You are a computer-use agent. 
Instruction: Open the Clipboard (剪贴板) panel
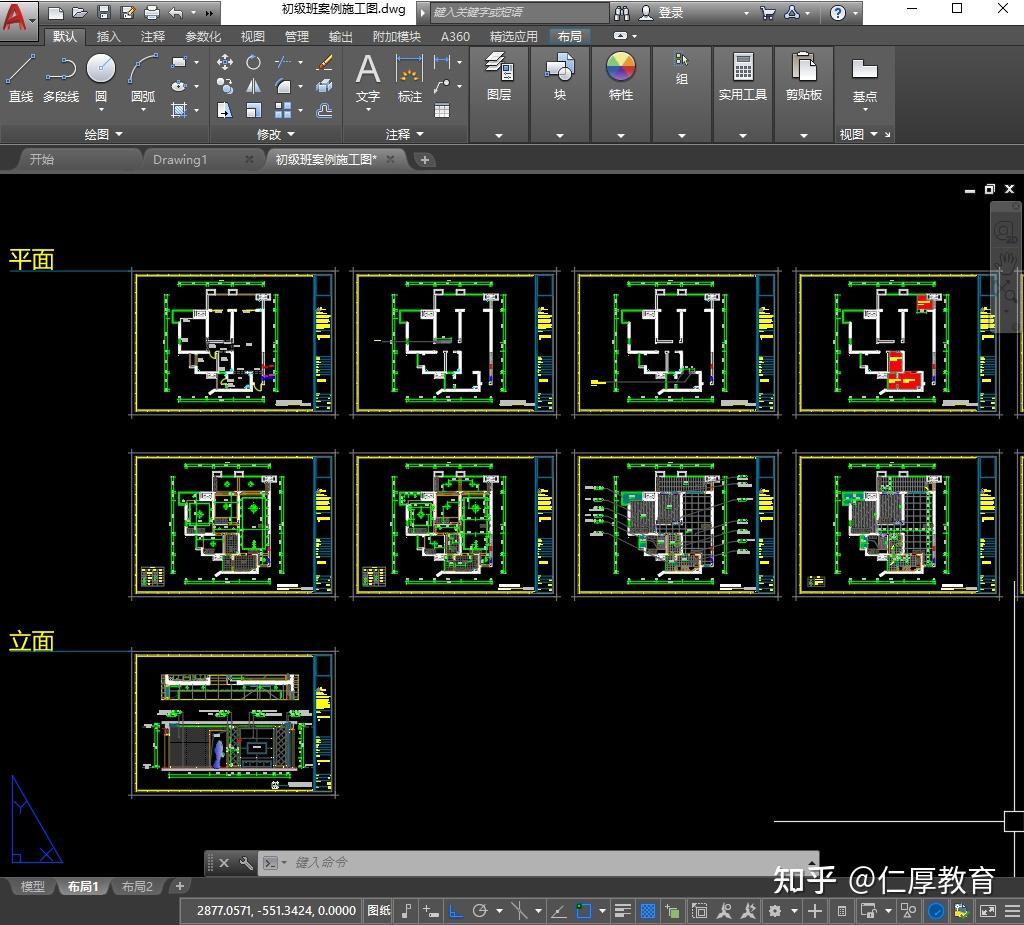point(804,76)
